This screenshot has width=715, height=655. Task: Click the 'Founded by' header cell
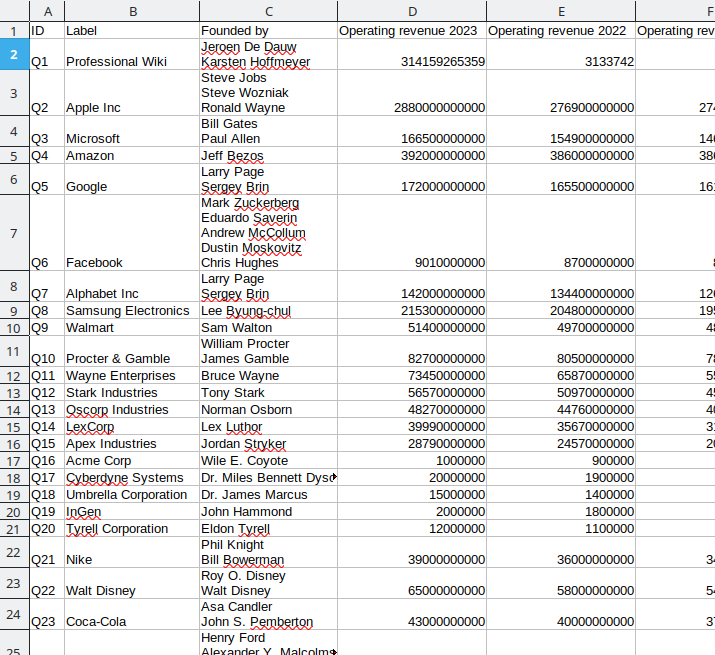click(x=269, y=31)
